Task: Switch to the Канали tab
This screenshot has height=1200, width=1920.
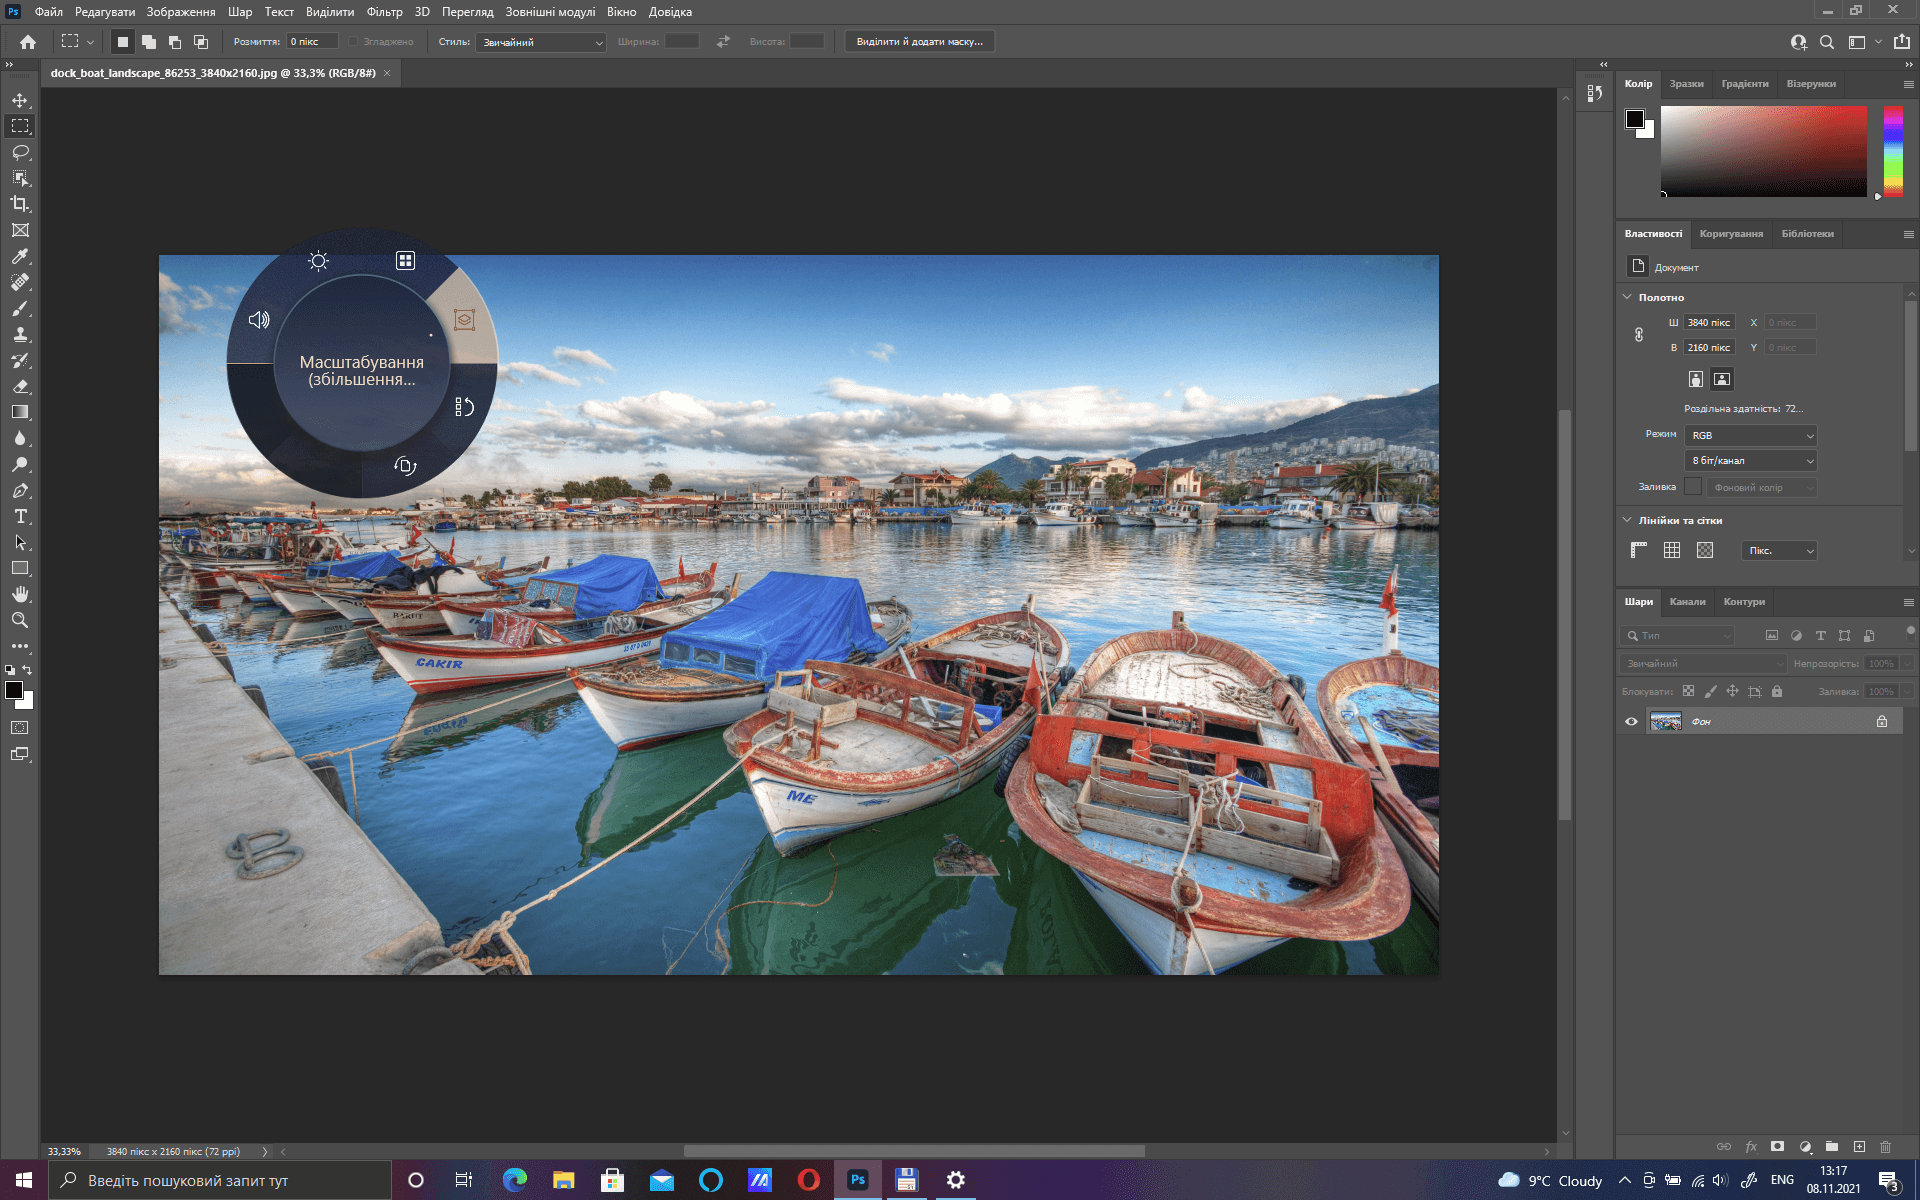Action: 1687,602
